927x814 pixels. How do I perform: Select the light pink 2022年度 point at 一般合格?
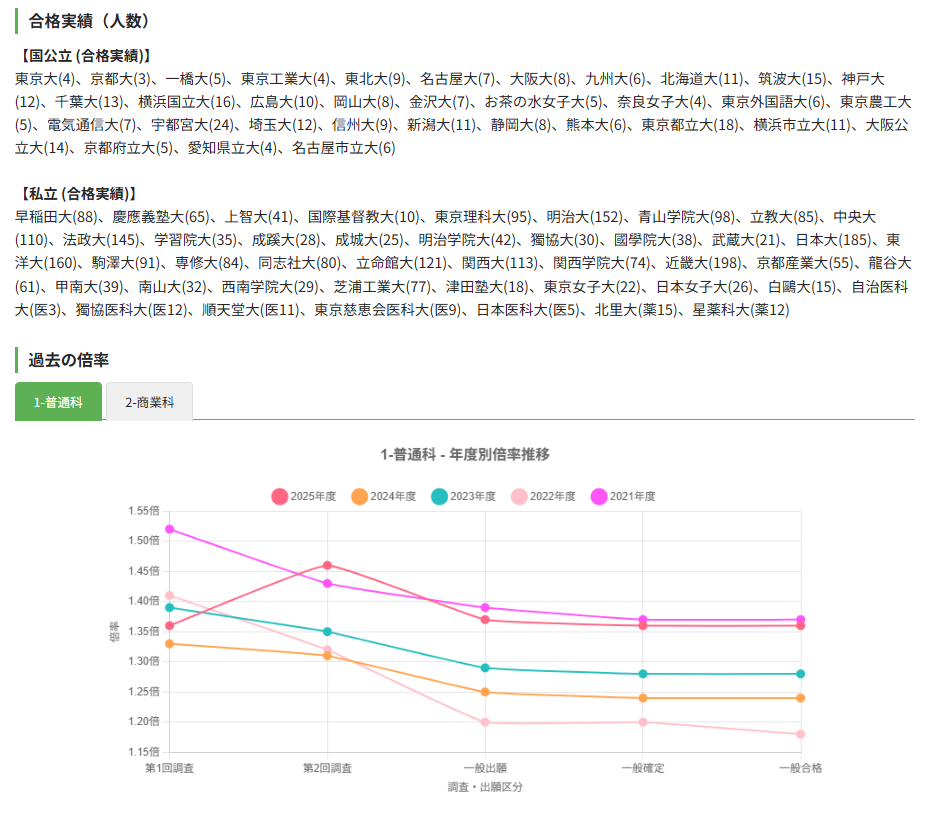coord(801,734)
